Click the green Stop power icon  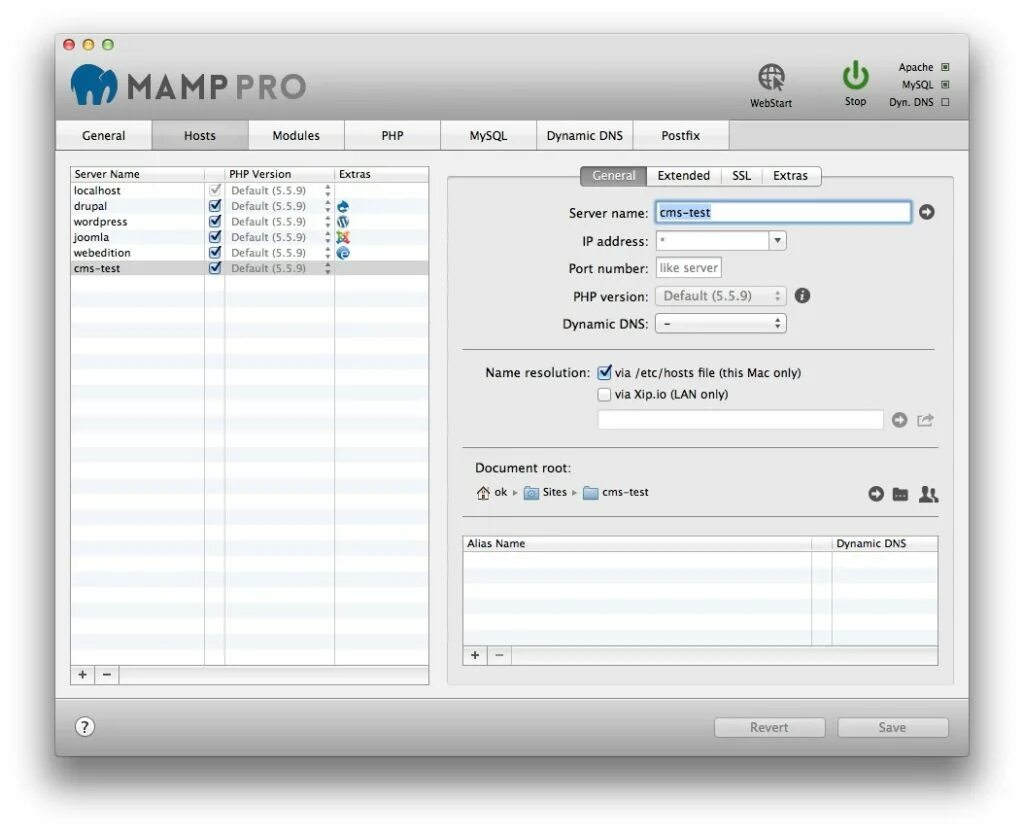coord(855,76)
